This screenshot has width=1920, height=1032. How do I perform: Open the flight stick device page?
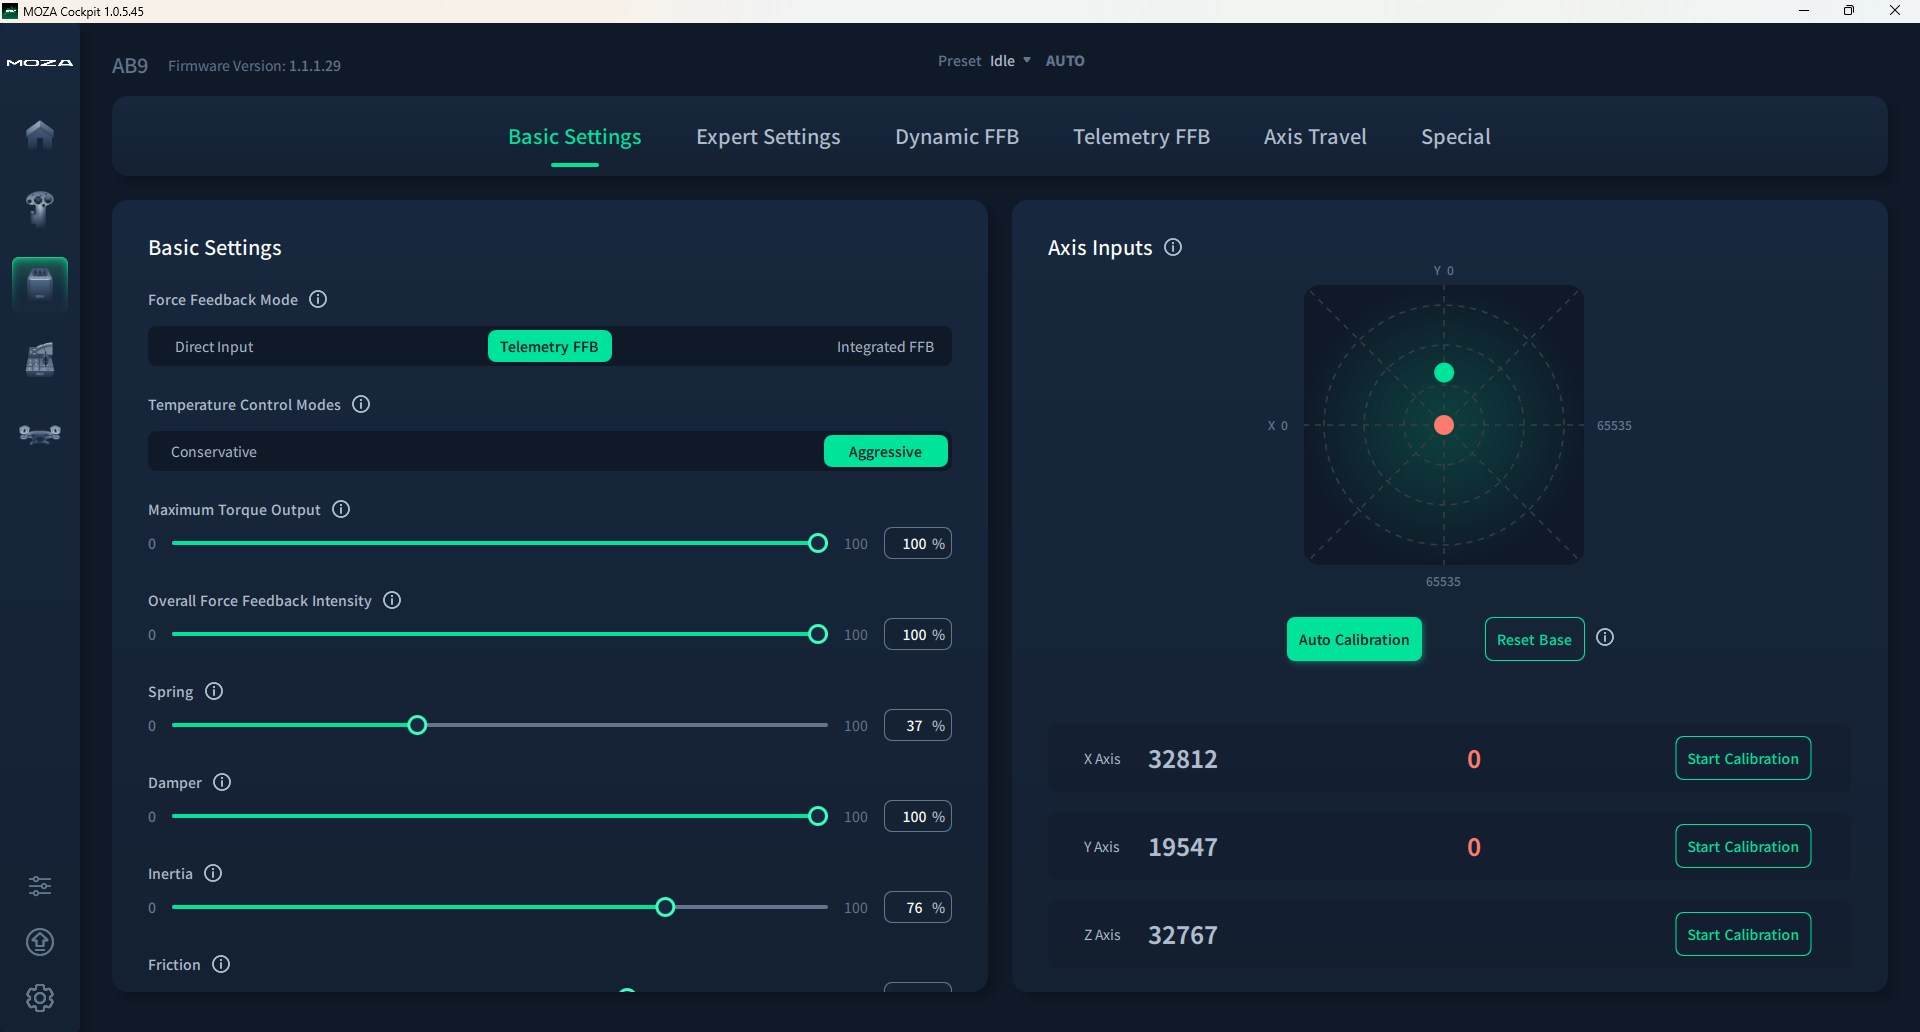(40, 208)
